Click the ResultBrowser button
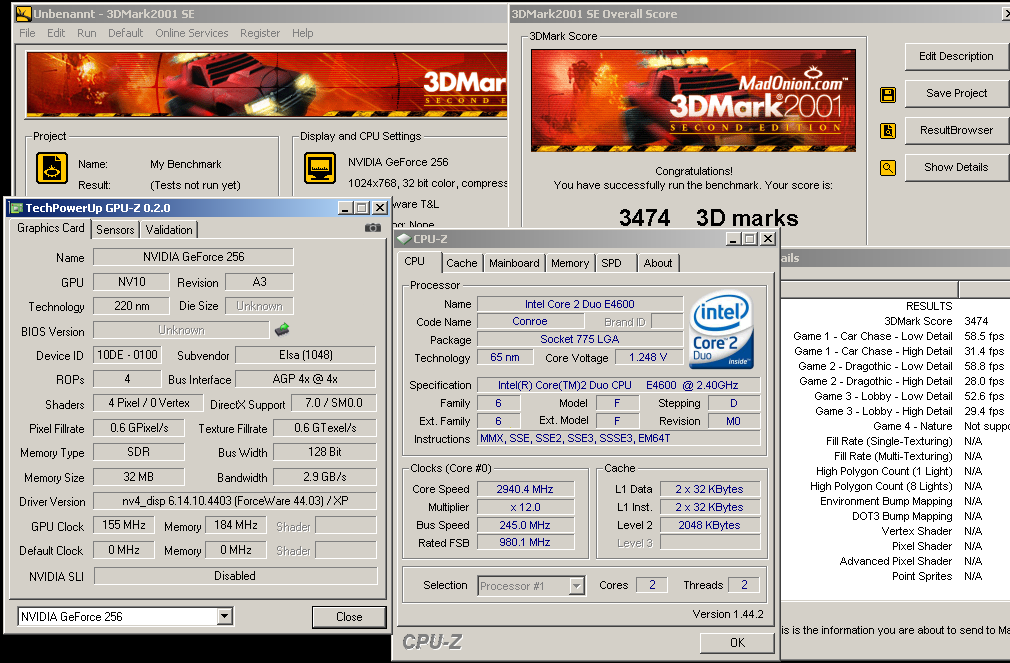The image size is (1010, 663). (956, 130)
